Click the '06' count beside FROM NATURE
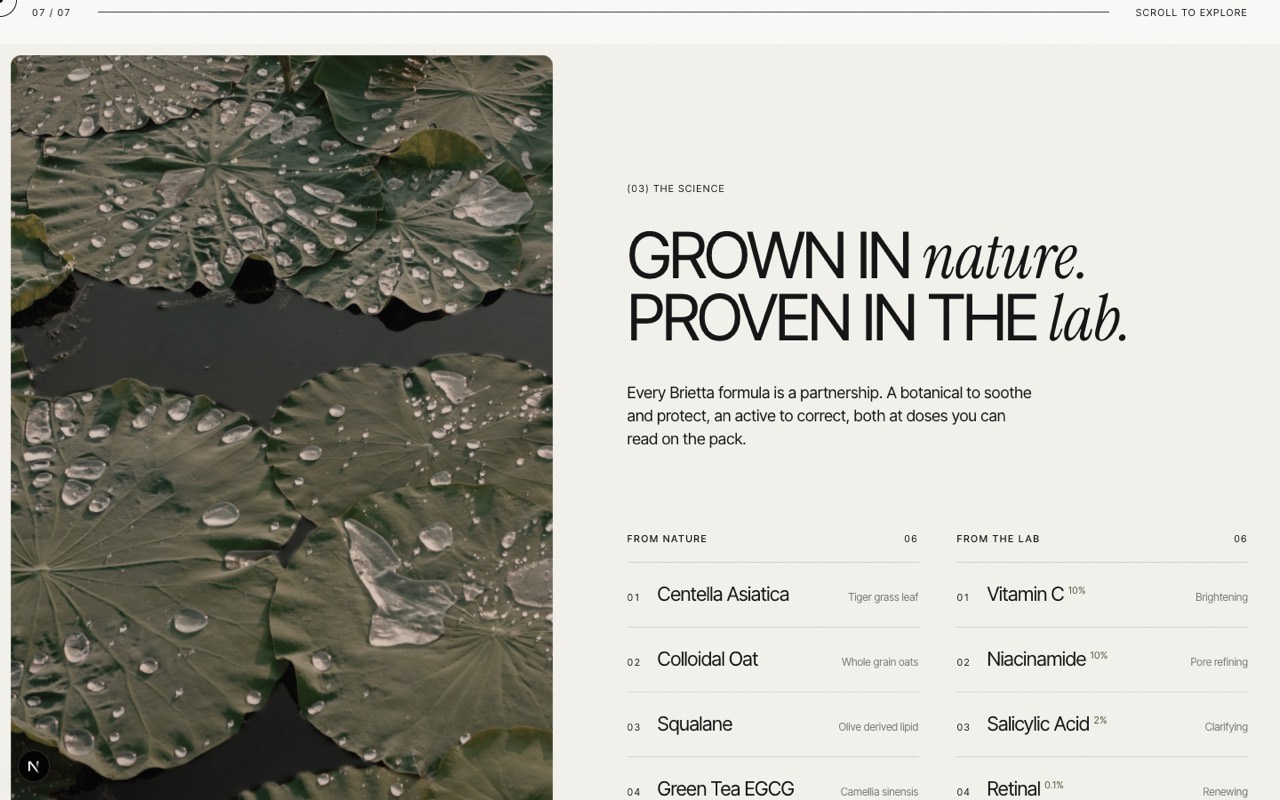Screen dimensions: 1280x800 [x=911, y=539]
